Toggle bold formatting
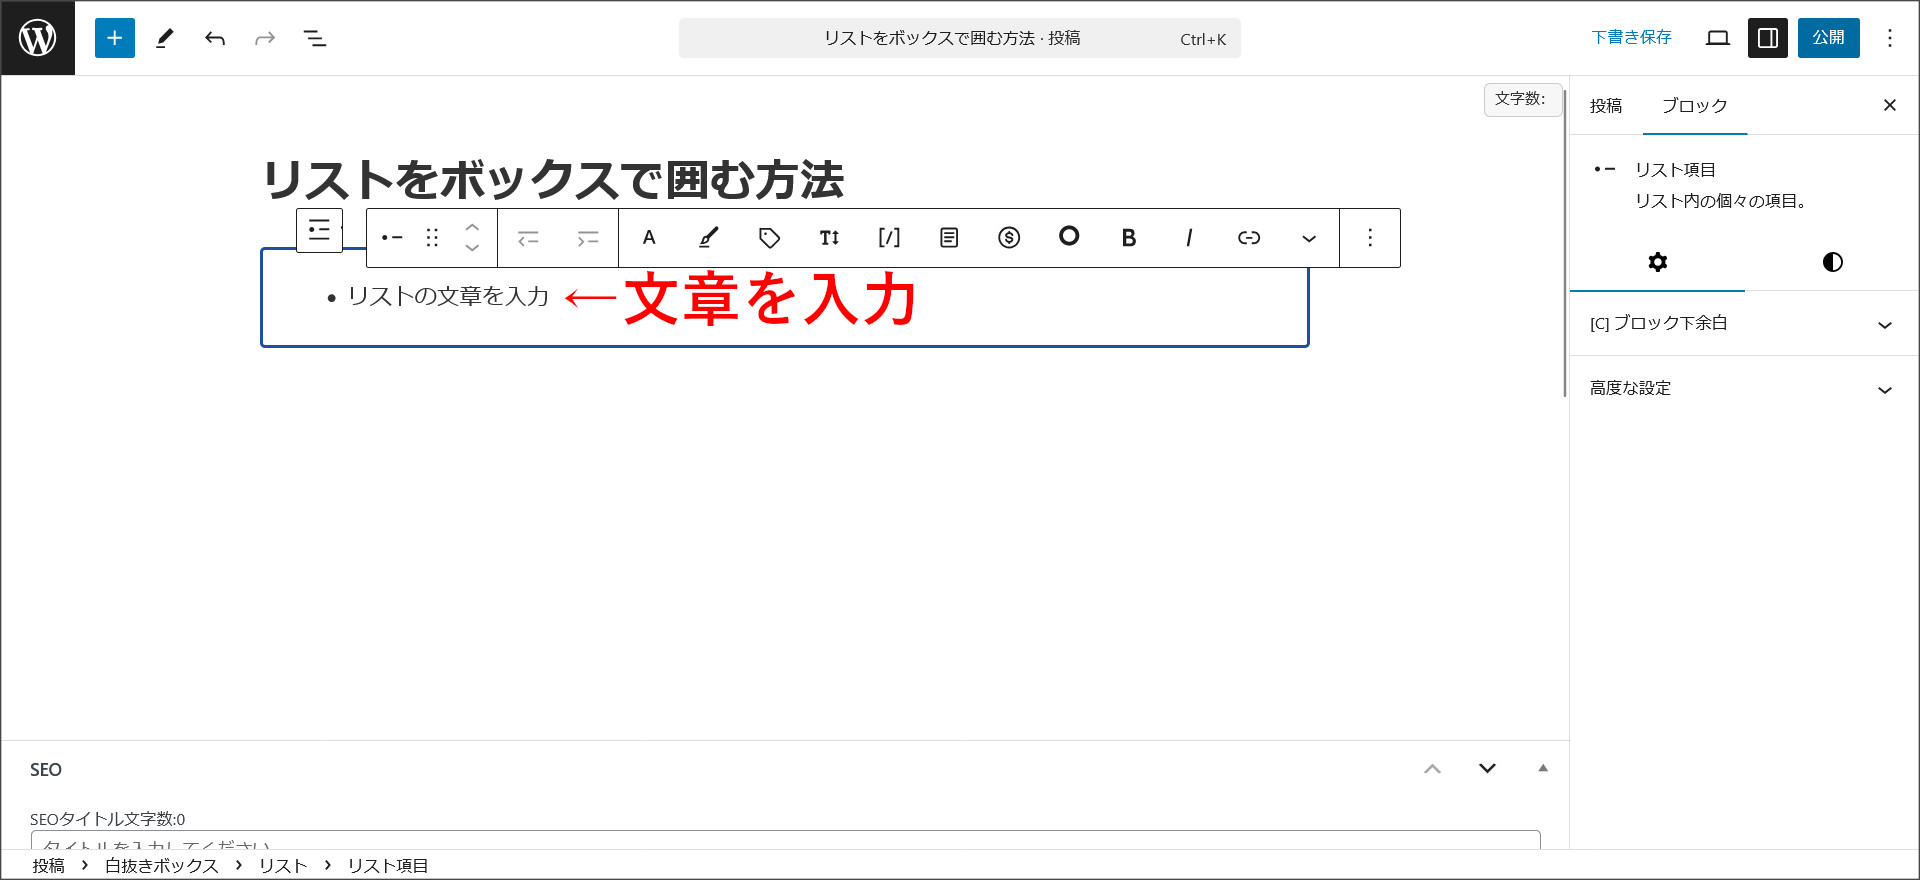1920x880 pixels. [1129, 238]
